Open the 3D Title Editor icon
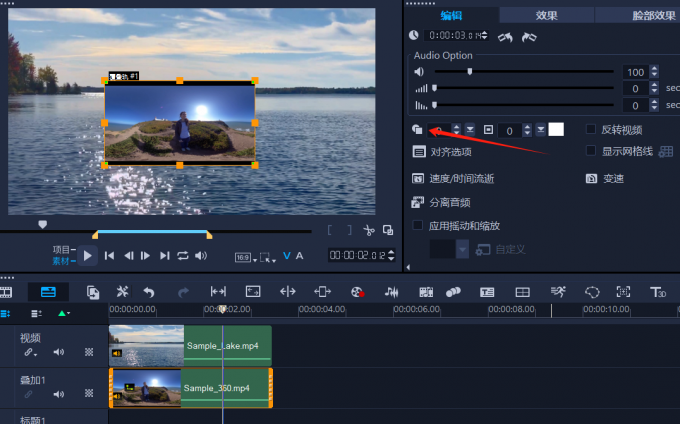680x424 pixels. (x=657, y=292)
